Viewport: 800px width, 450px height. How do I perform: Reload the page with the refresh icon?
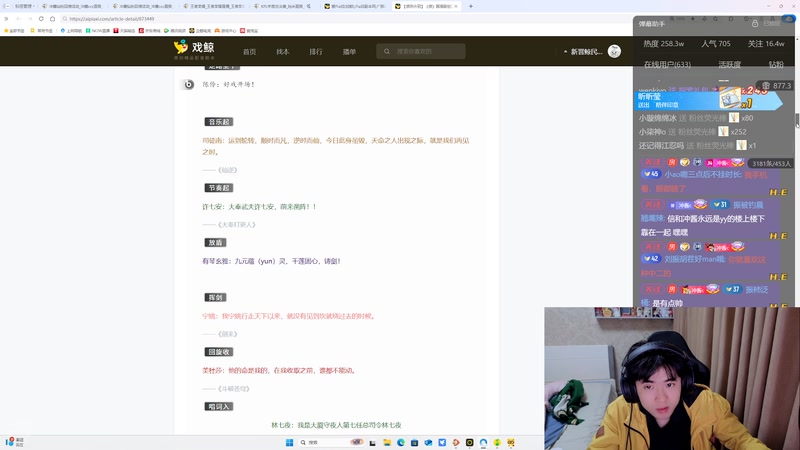(x=41, y=19)
